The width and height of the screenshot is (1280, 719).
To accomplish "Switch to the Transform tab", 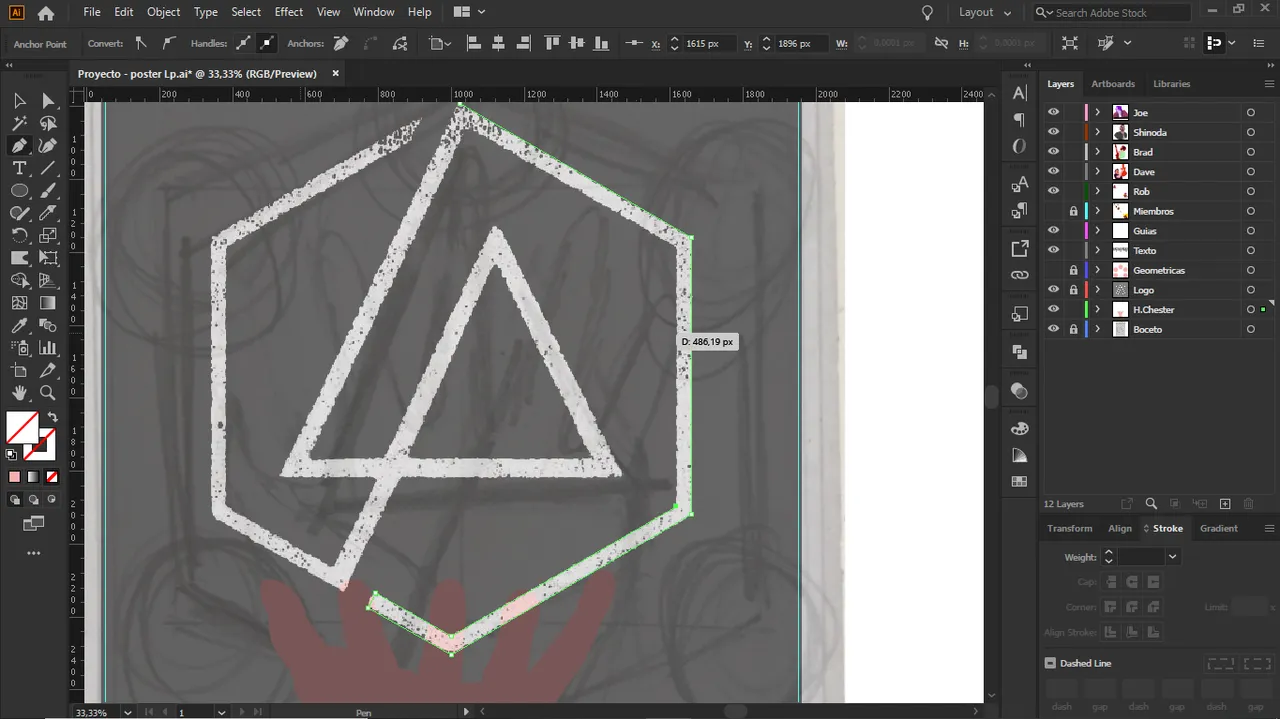I will coord(1070,528).
